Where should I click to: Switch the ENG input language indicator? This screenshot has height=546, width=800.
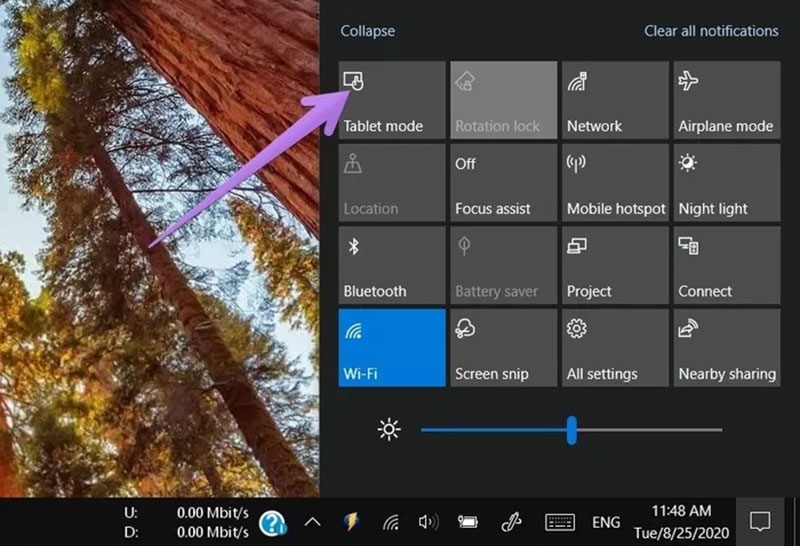click(x=606, y=523)
